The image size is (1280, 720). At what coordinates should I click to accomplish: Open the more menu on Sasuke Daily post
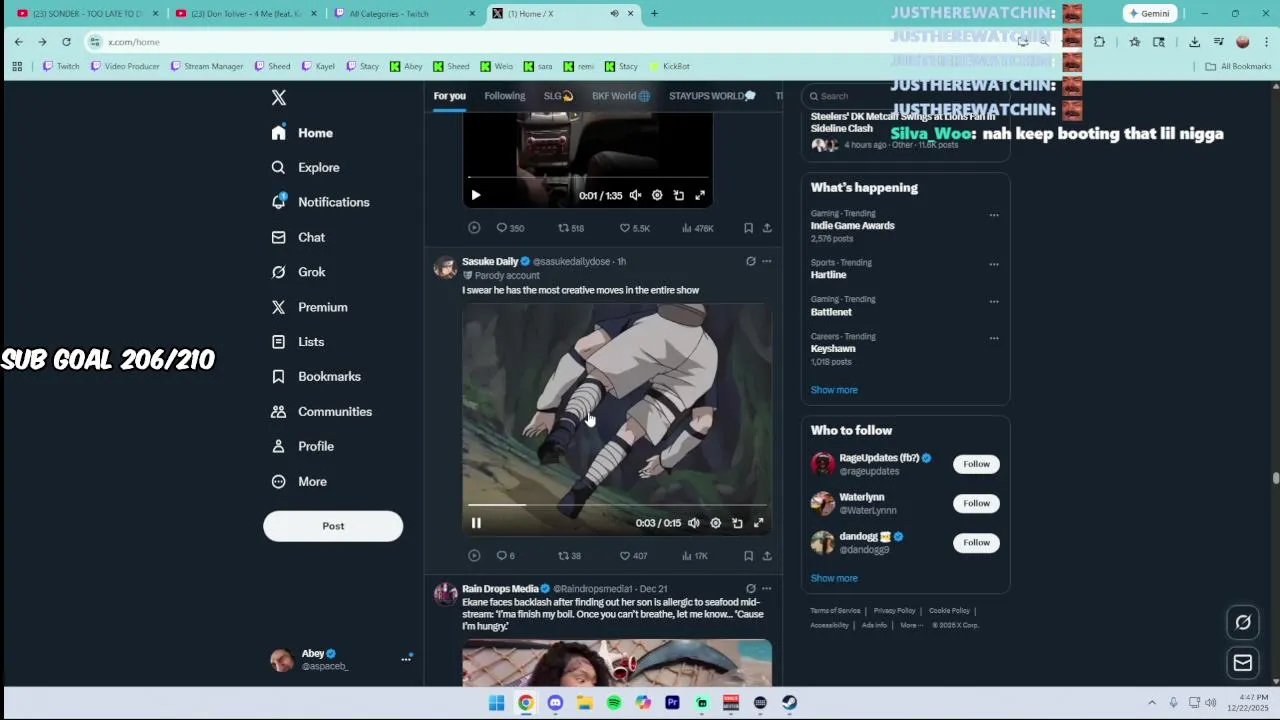(x=767, y=261)
